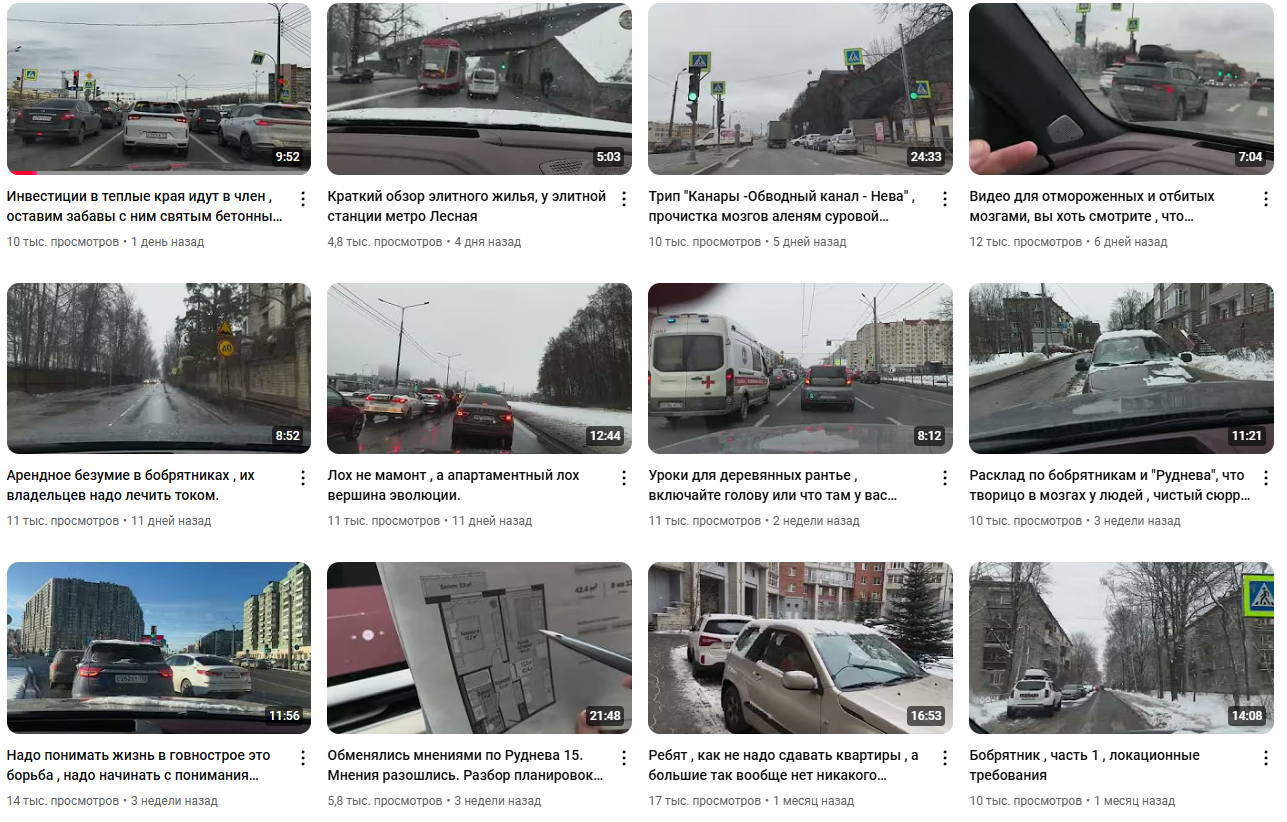Screen dimensions: 1287x822
Task: Open options for 'Уроки для деревянных рантье' video
Action: pyautogui.click(x=945, y=478)
